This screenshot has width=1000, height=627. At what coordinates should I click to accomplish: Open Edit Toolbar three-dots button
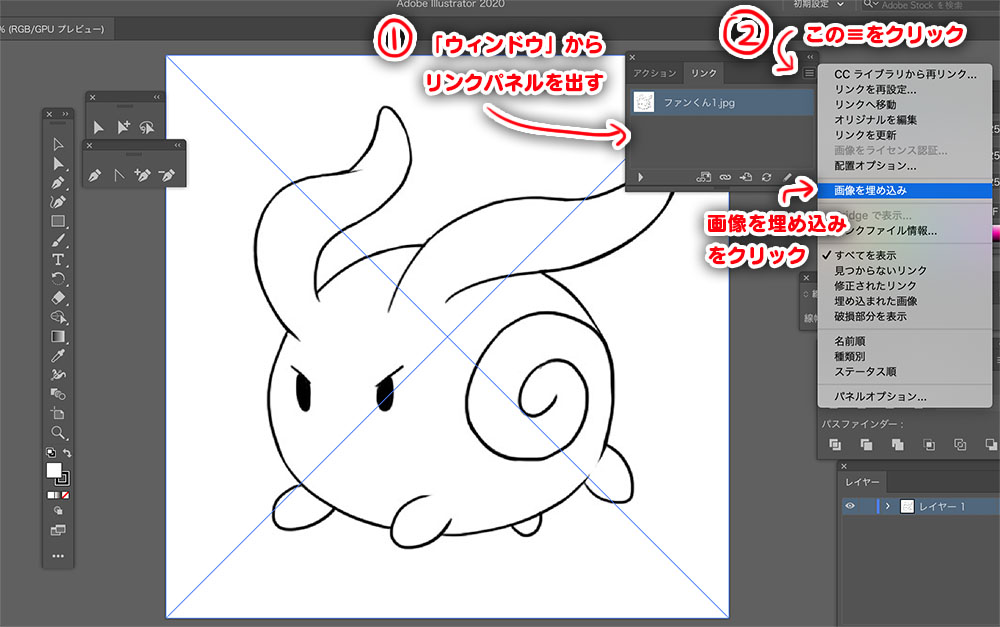point(58,556)
